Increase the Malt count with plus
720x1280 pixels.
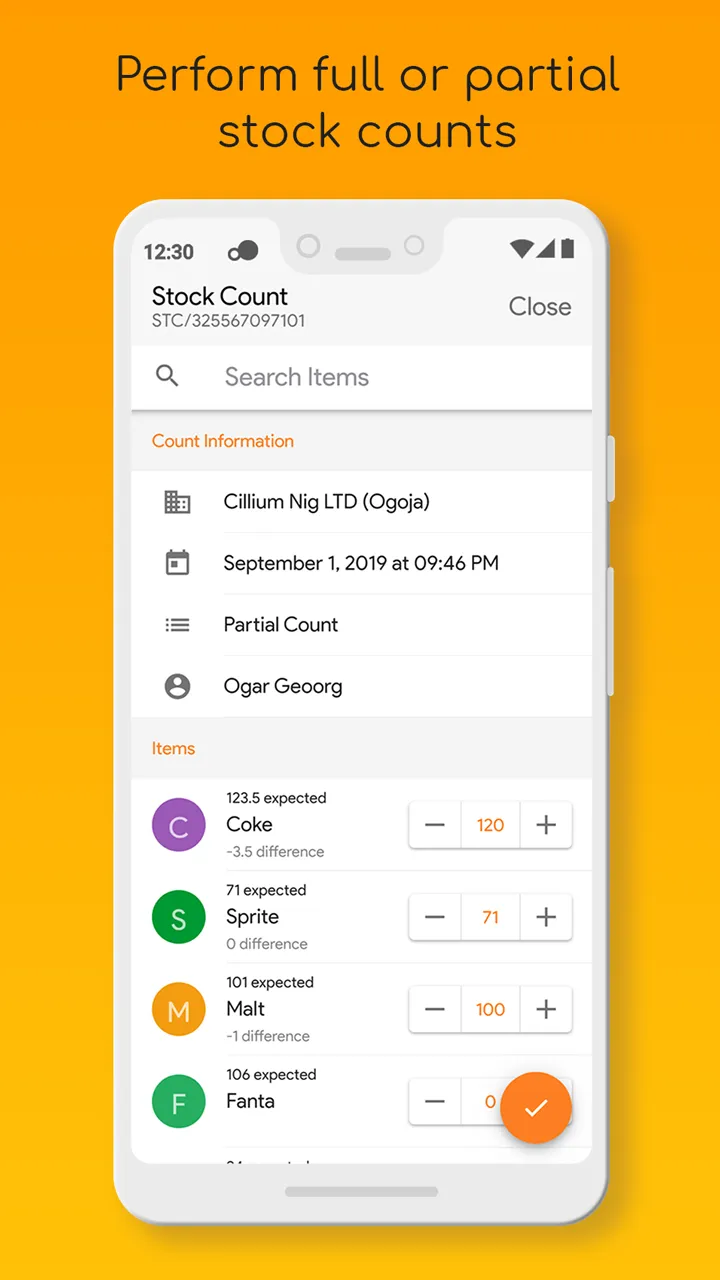click(546, 1009)
